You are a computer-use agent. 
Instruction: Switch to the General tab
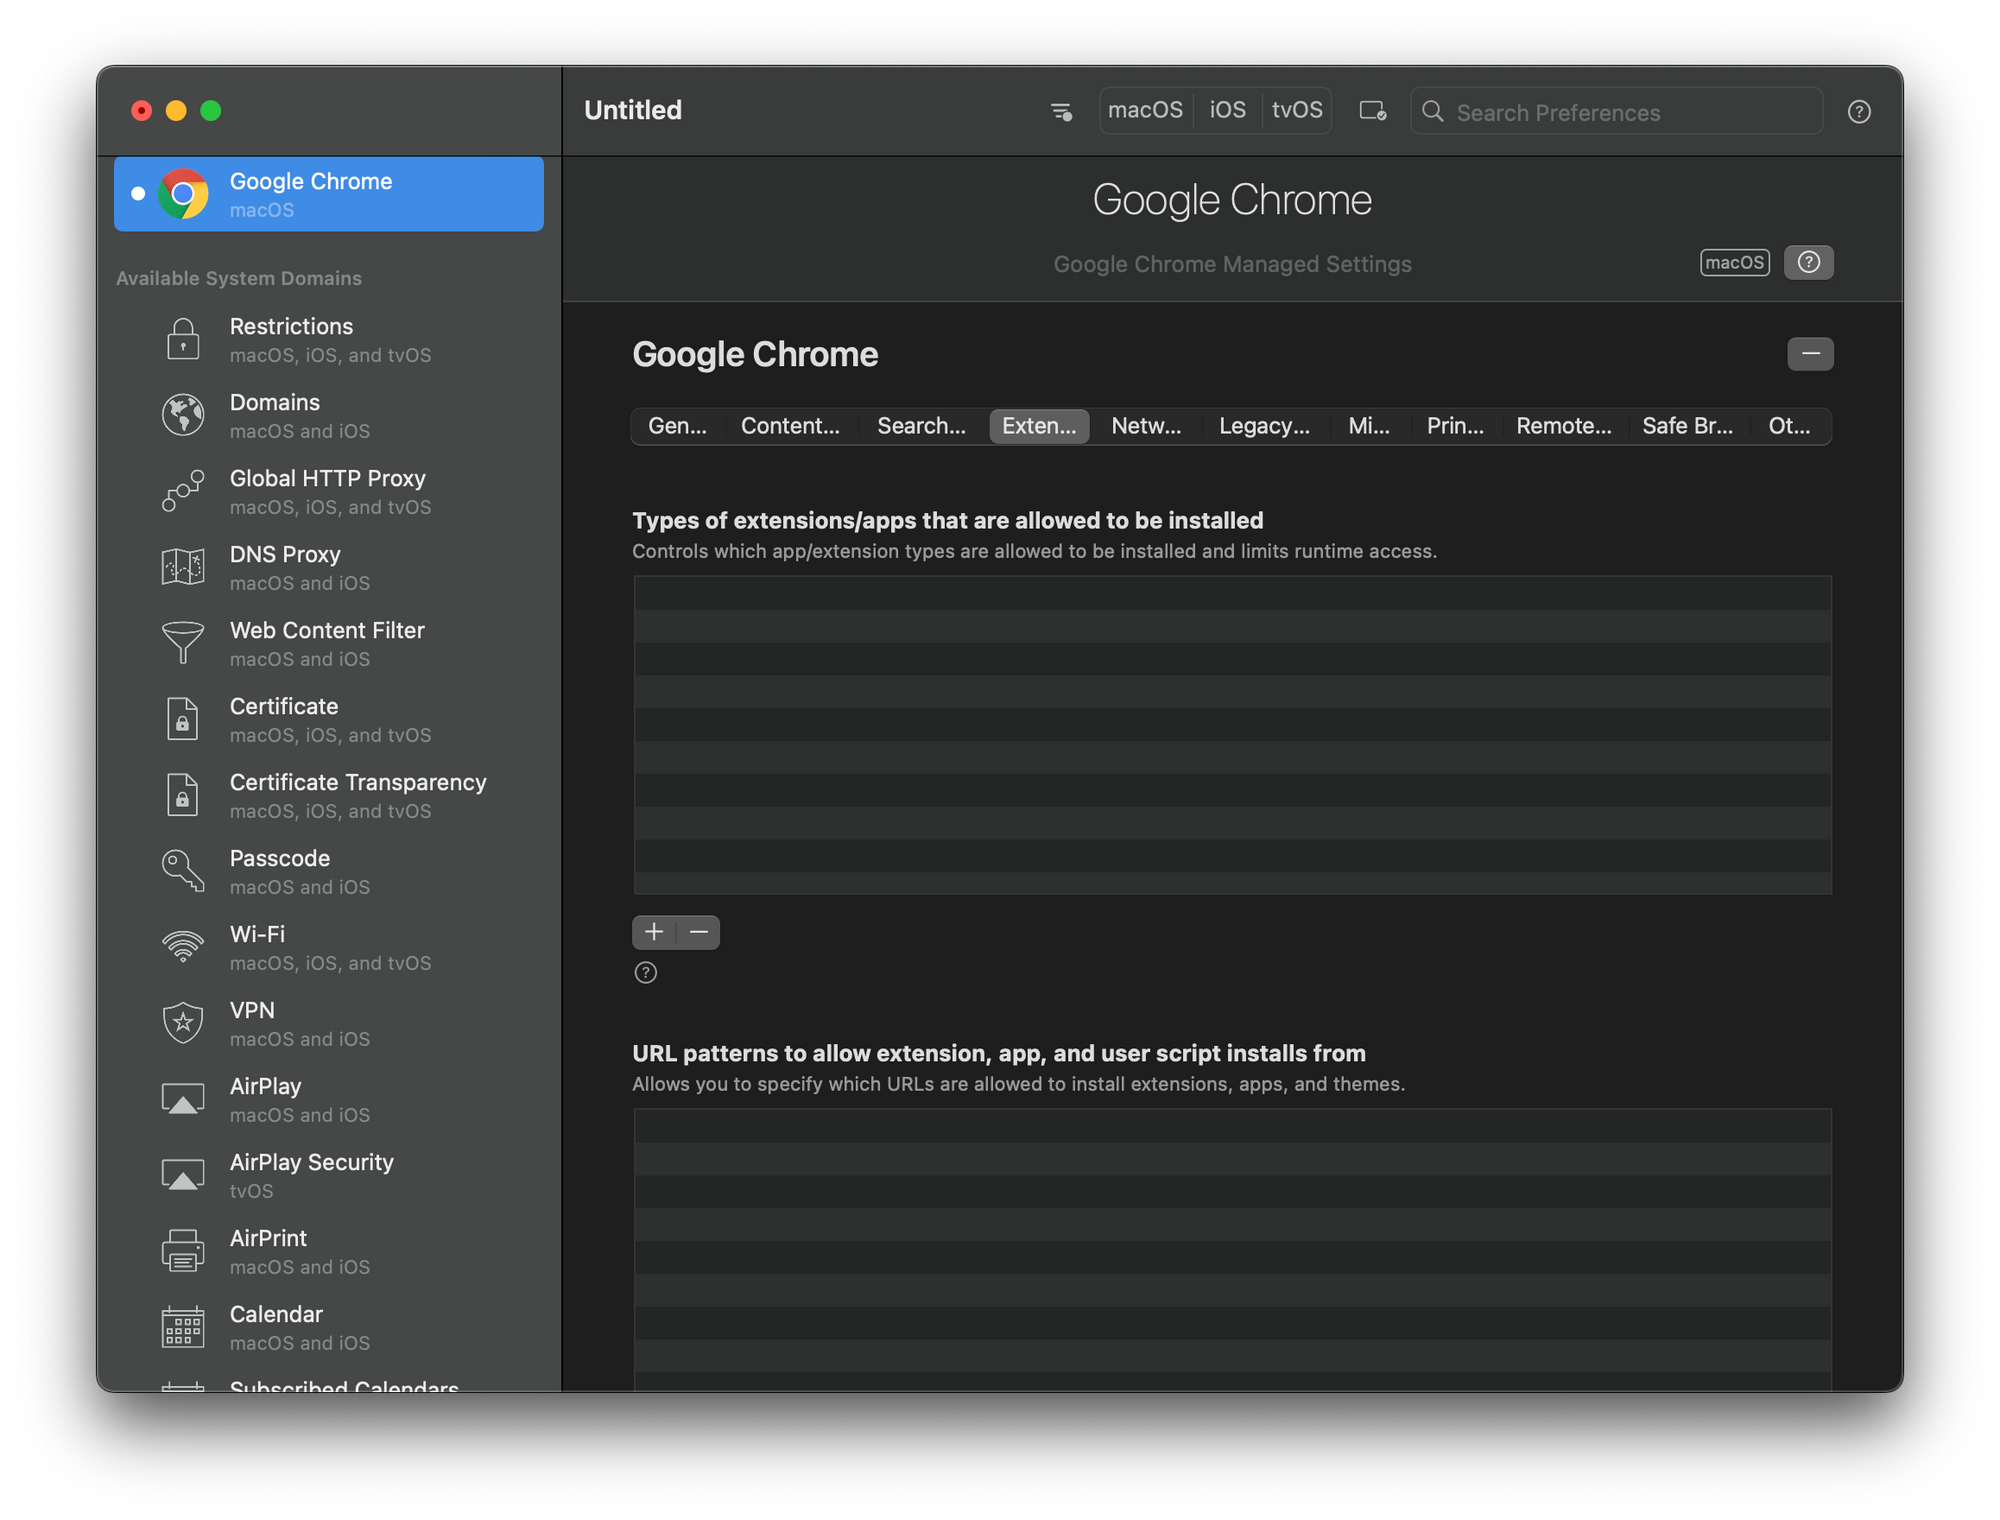(x=677, y=425)
